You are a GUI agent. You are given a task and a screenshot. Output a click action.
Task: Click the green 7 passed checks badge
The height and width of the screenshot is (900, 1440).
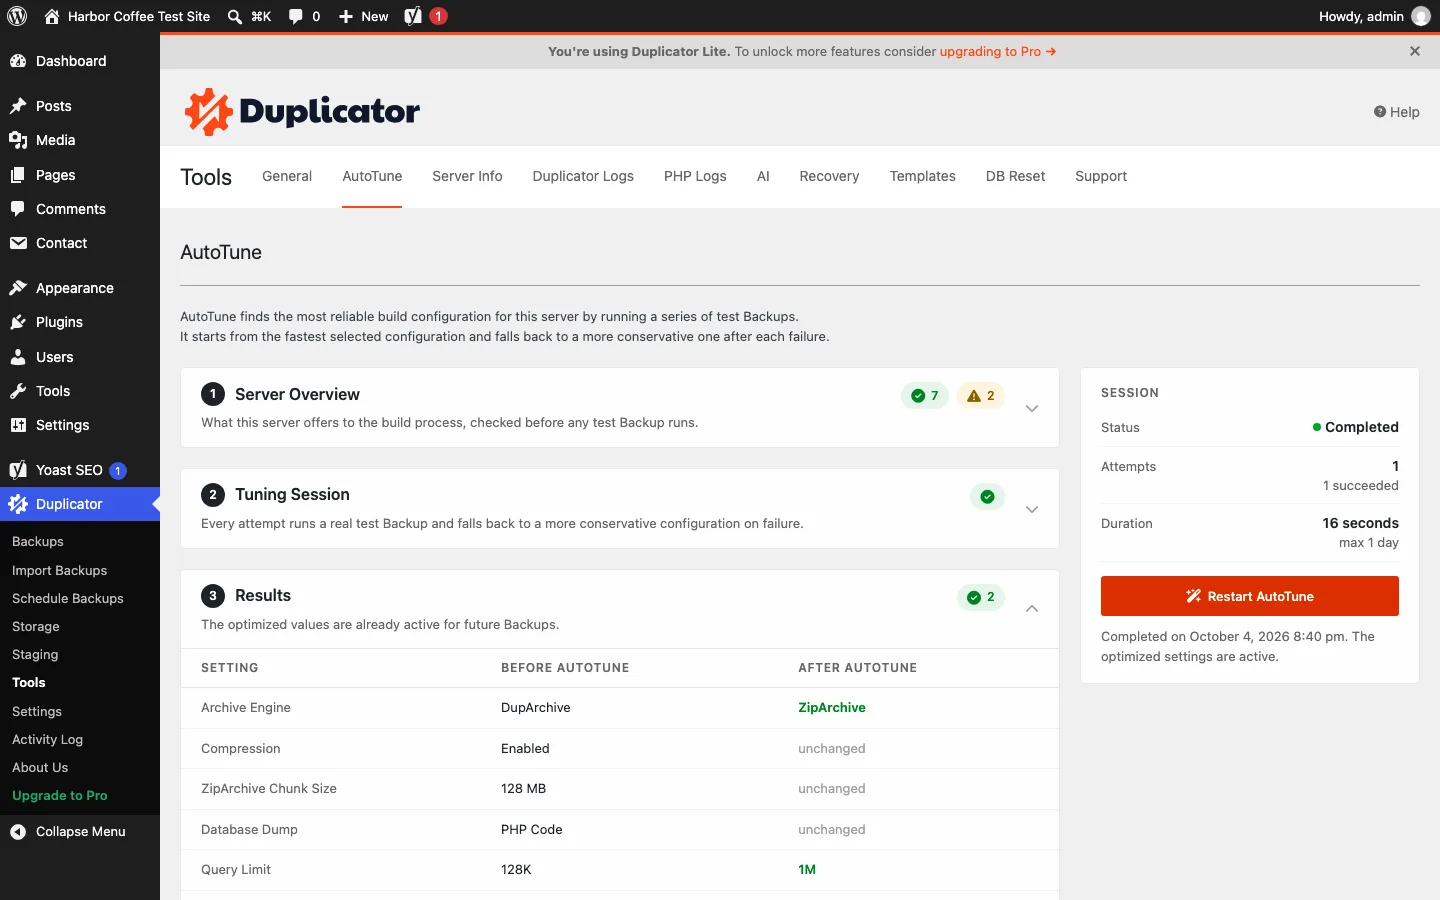tap(924, 396)
